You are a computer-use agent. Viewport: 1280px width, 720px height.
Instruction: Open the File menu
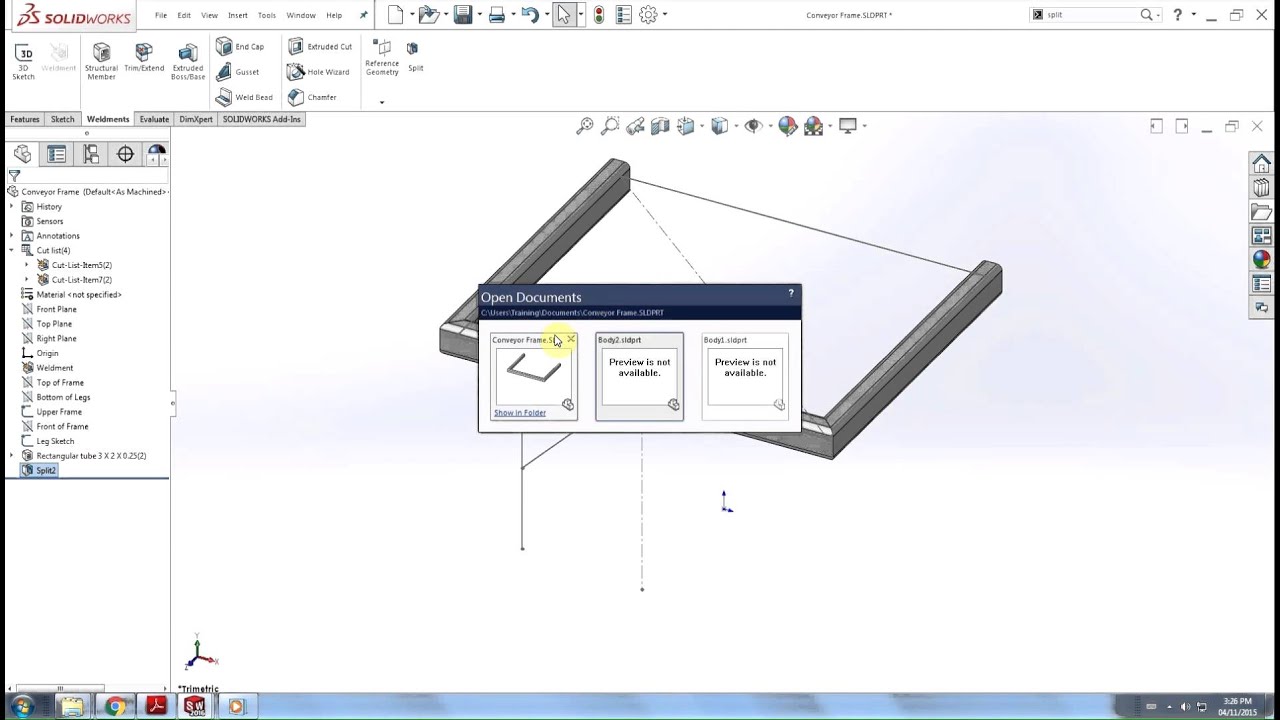[x=161, y=15]
